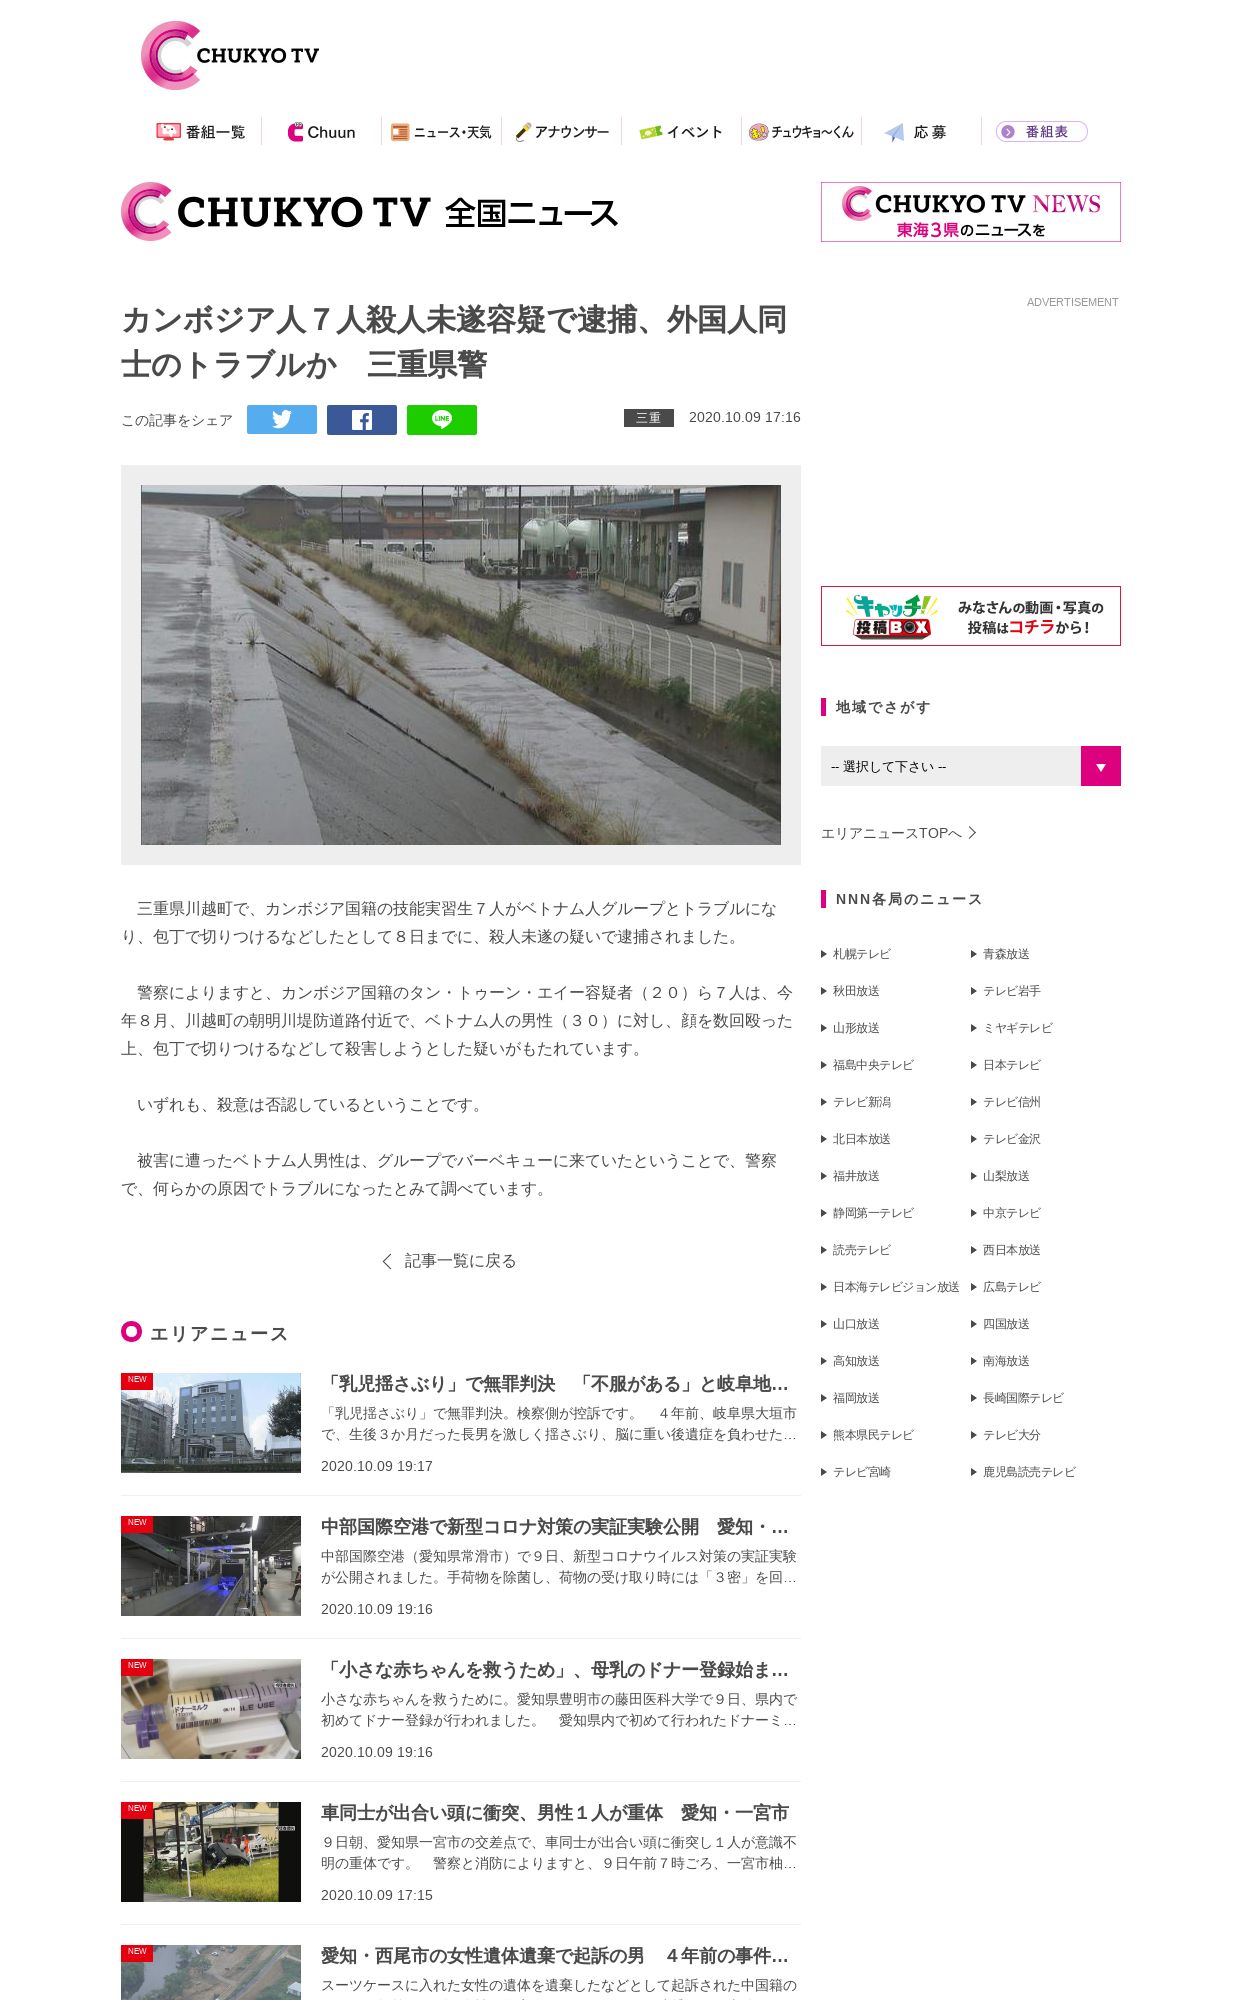Open the Chuun menu item
Image resolution: width=1242 pixels, height=2000 pixels.
click(321, 132)
